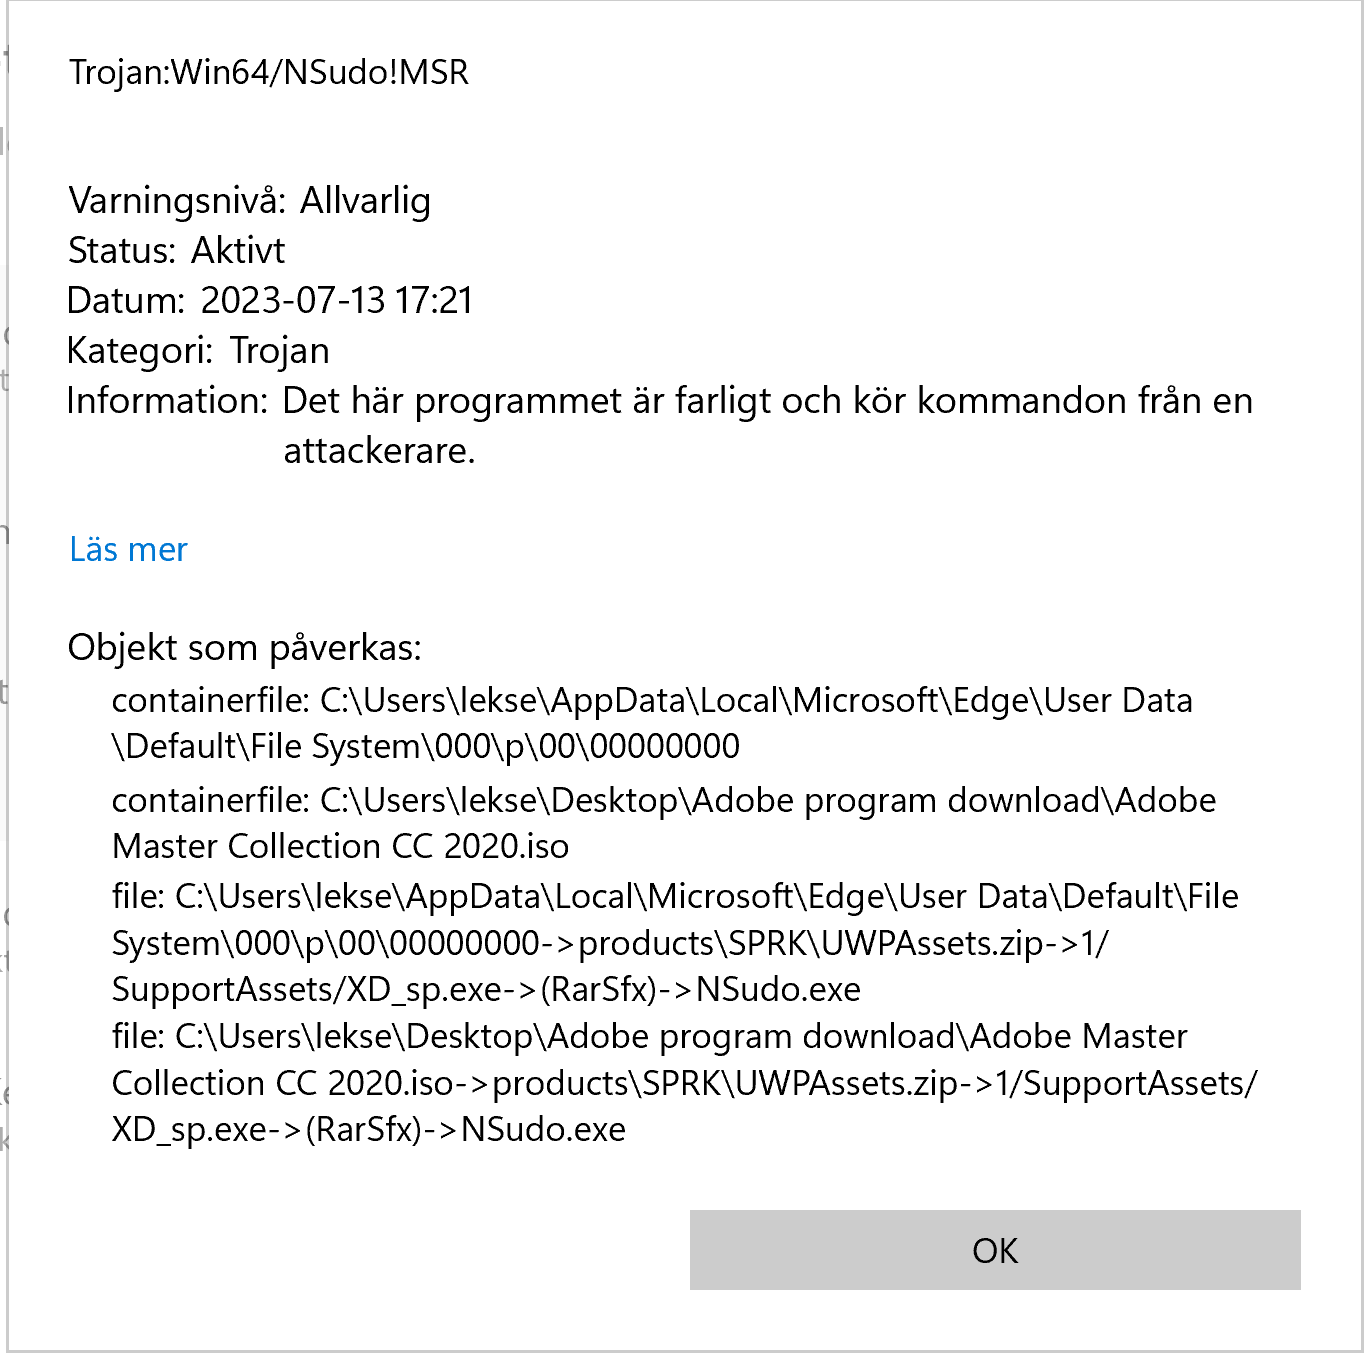The image size is (1369, 1368).
Task: Click the first containerfile Edge User Data path
Action: click(x=652, y=723)
